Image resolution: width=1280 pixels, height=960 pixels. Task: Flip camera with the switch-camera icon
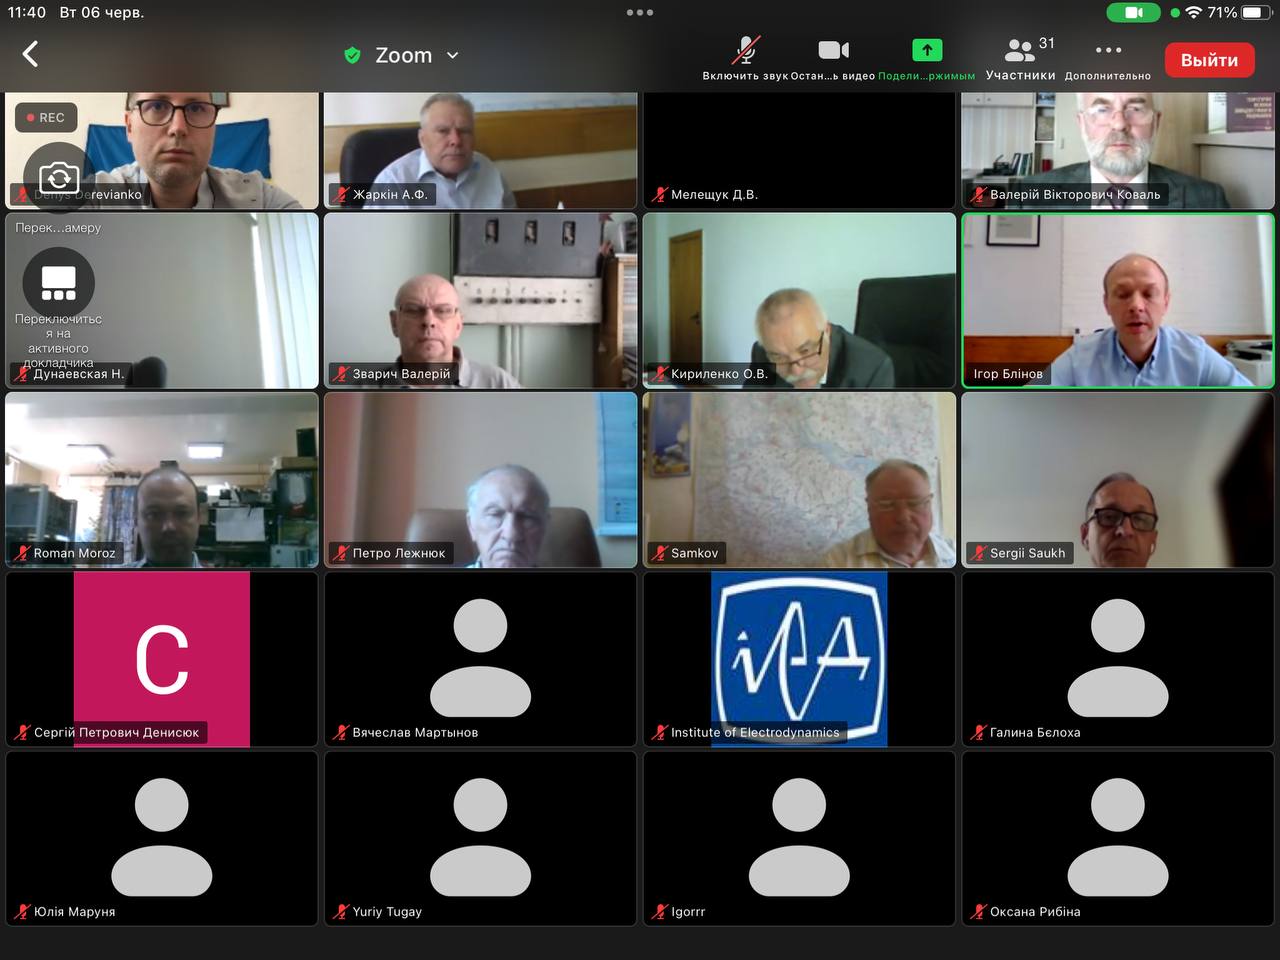pos(59,178)
